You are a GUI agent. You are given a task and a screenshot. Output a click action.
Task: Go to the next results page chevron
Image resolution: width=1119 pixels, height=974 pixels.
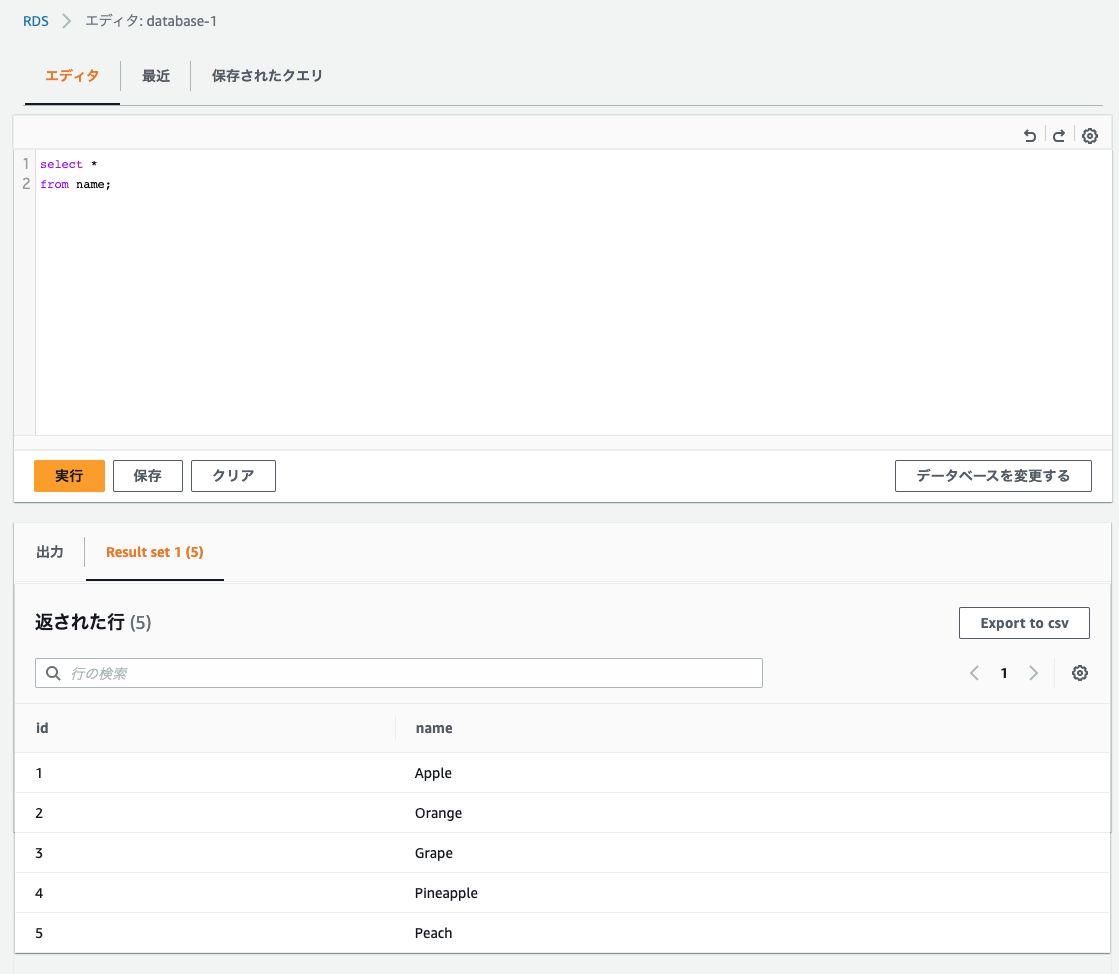1034,673
